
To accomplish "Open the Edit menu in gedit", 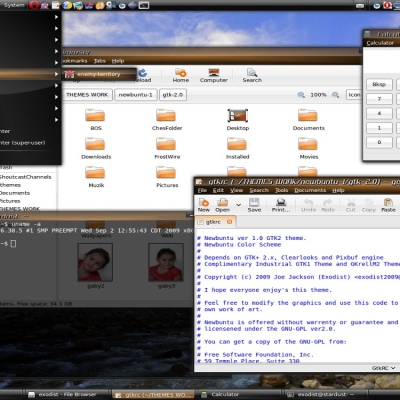I will pos(218,190).
